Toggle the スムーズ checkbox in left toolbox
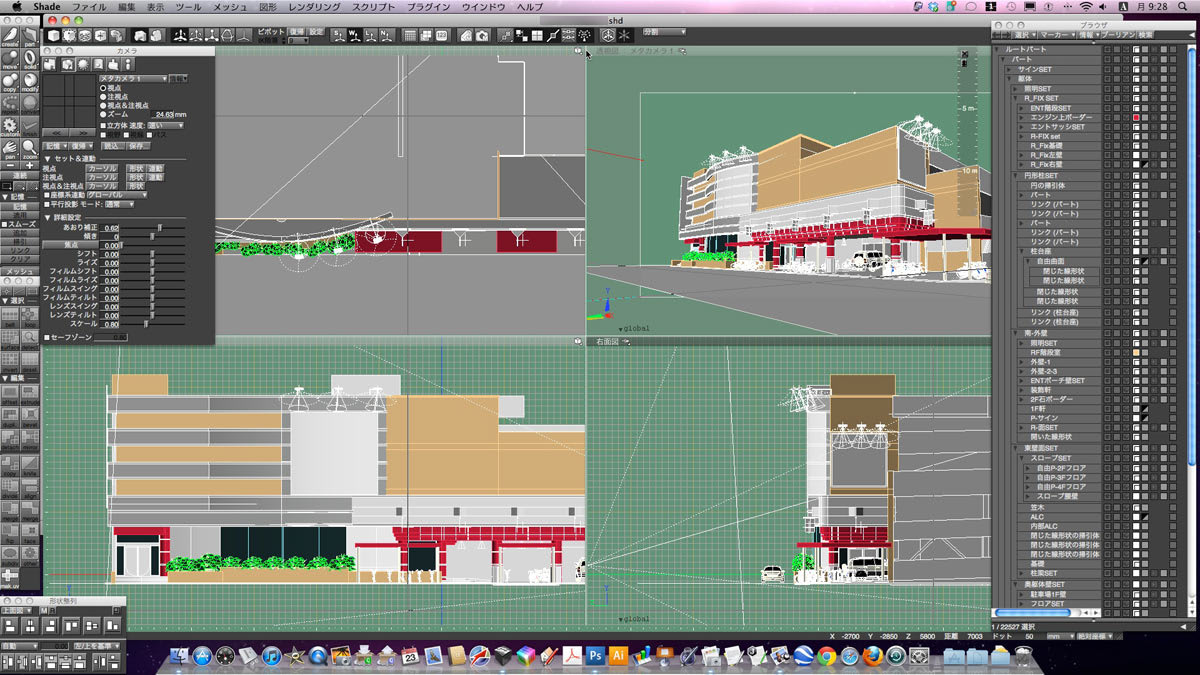 4,224
